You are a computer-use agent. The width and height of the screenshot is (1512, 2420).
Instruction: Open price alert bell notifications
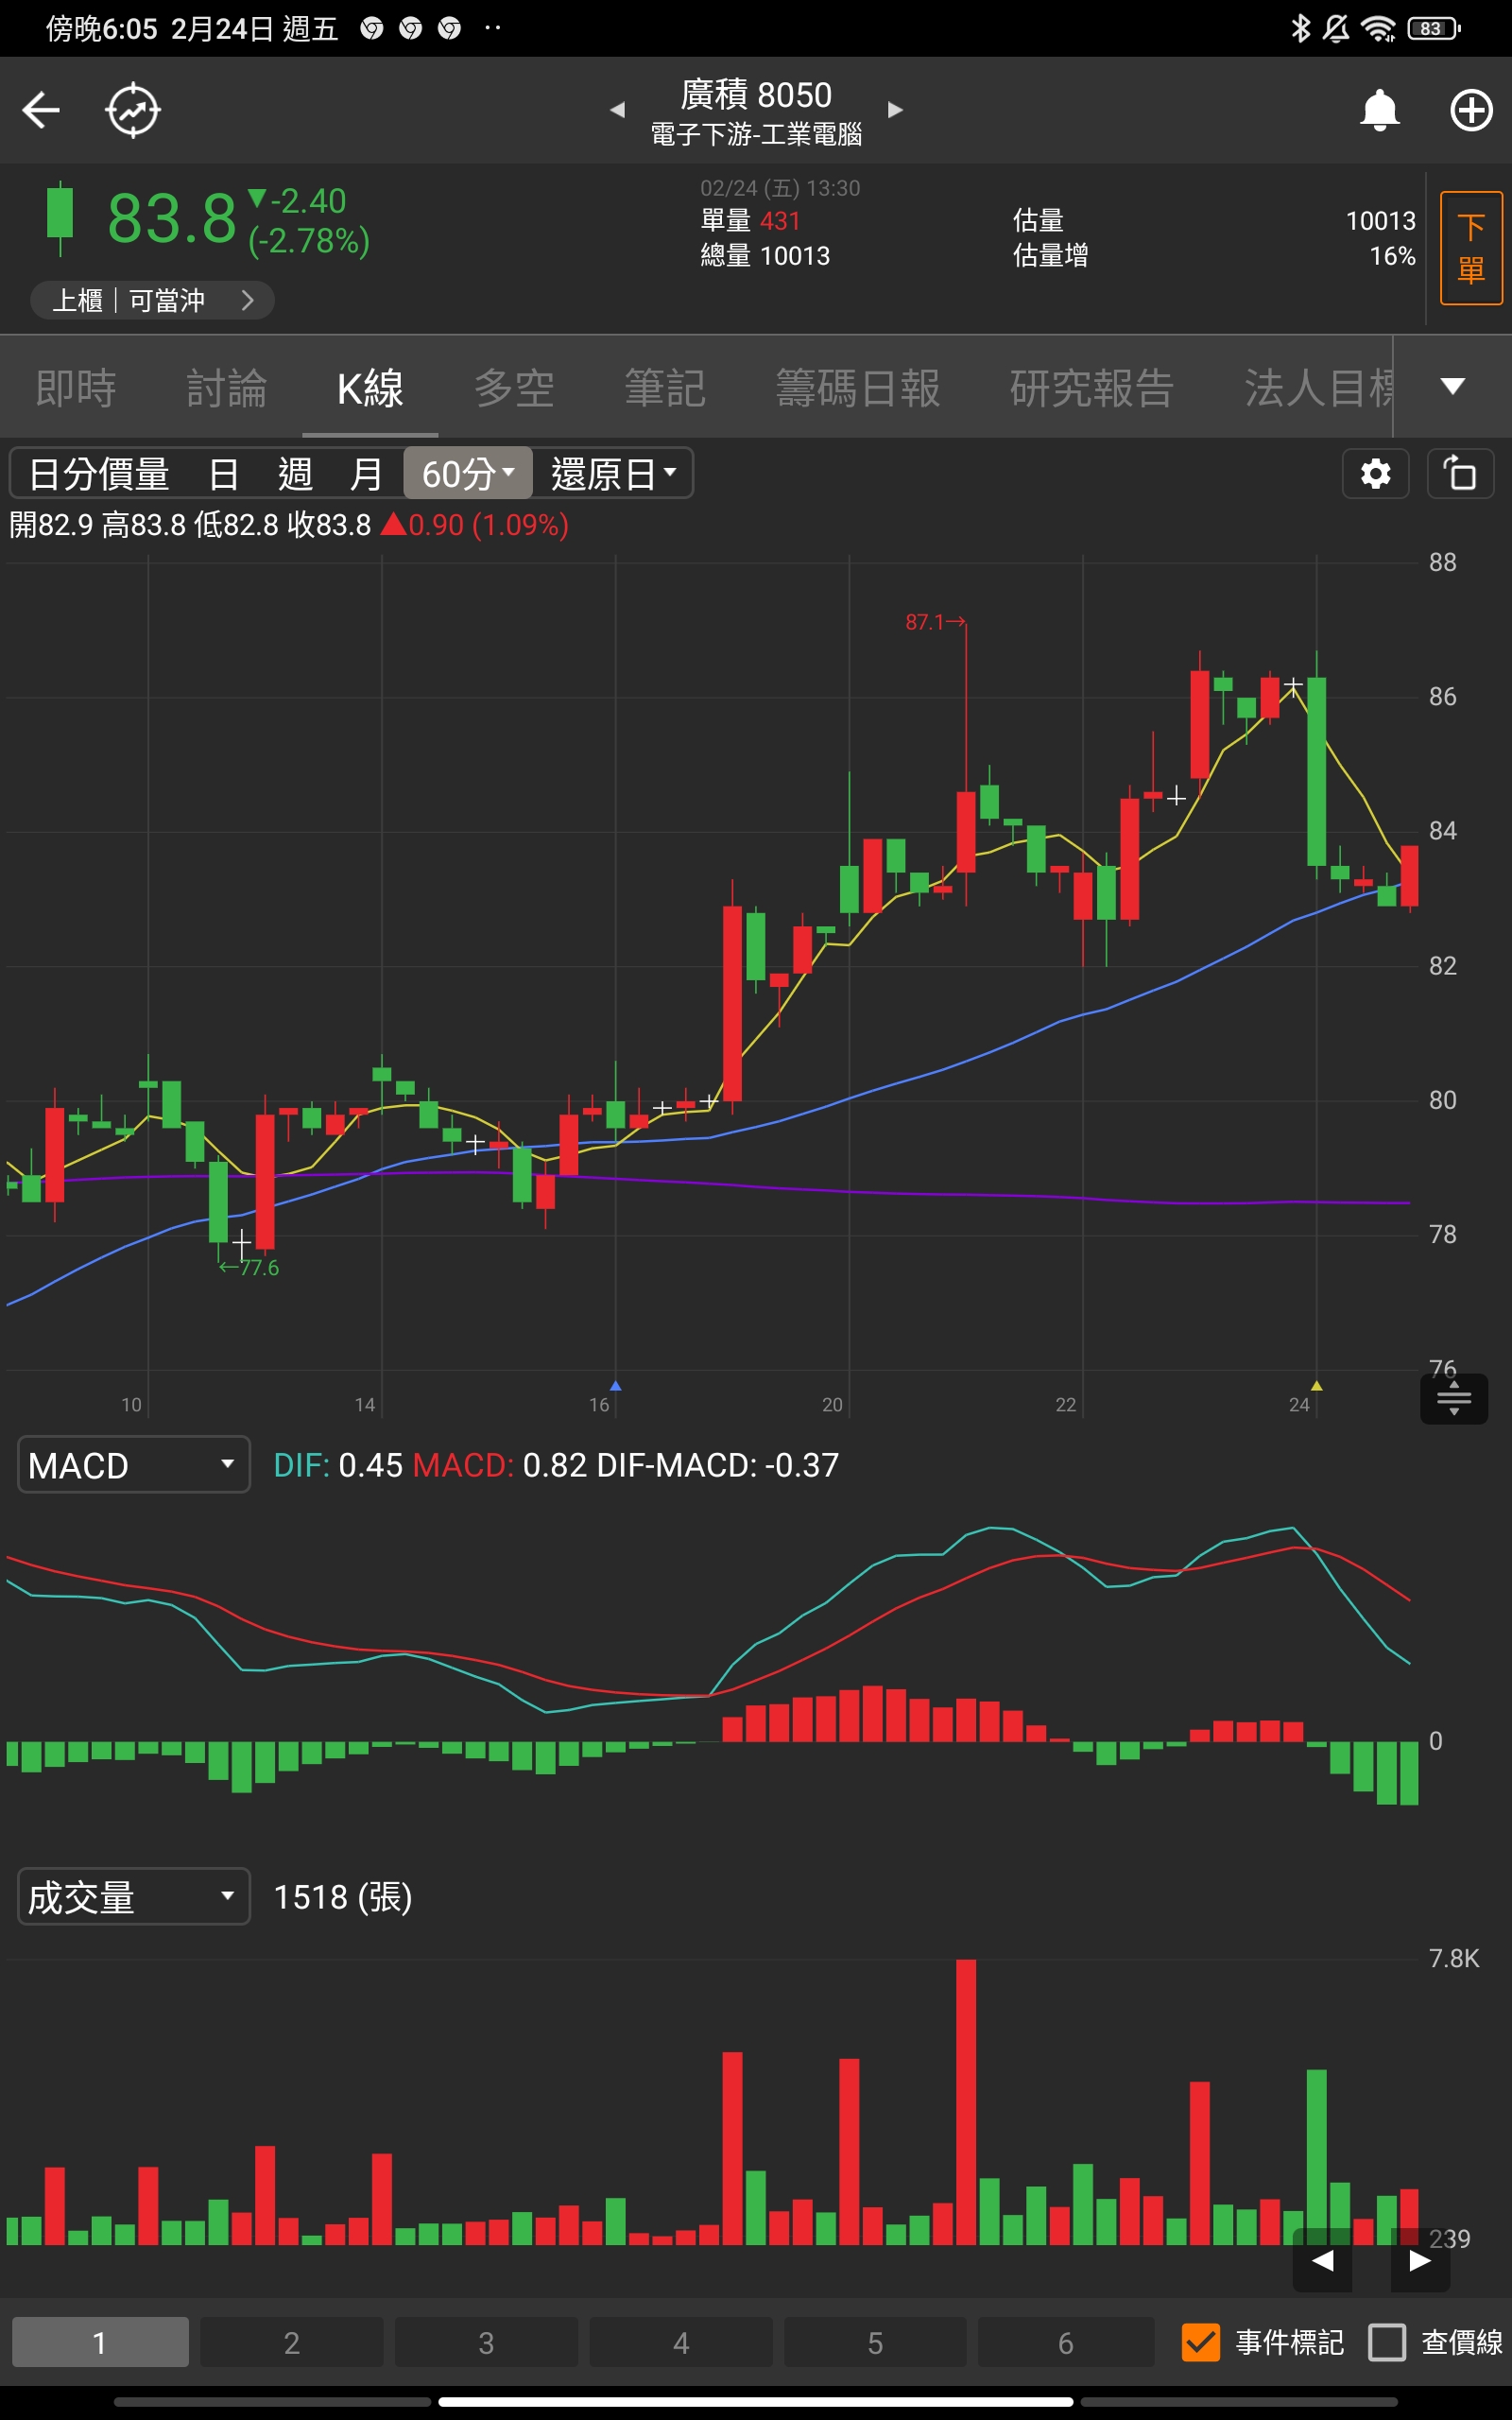coord(1379,110)
